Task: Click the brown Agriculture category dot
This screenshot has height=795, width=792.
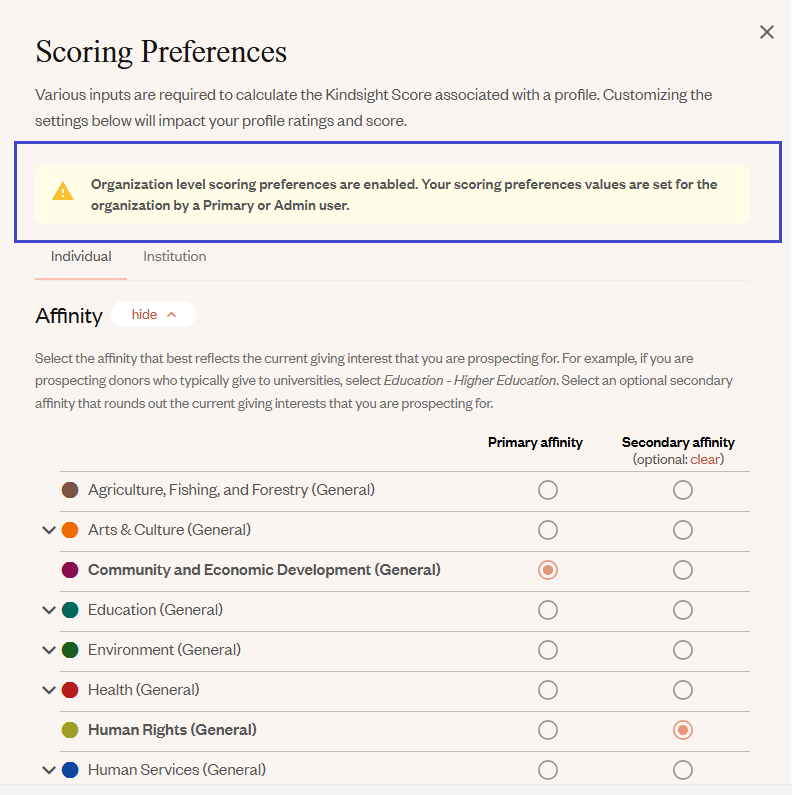Action: [70, 490]
